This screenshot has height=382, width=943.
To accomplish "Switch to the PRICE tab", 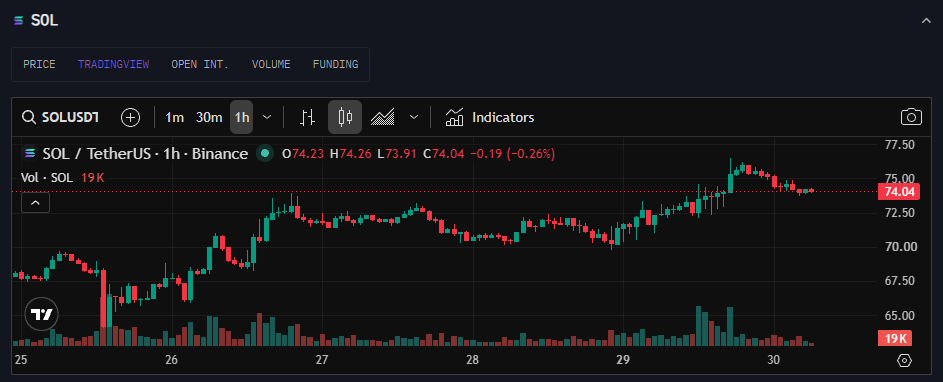I will tap(39, 64).
